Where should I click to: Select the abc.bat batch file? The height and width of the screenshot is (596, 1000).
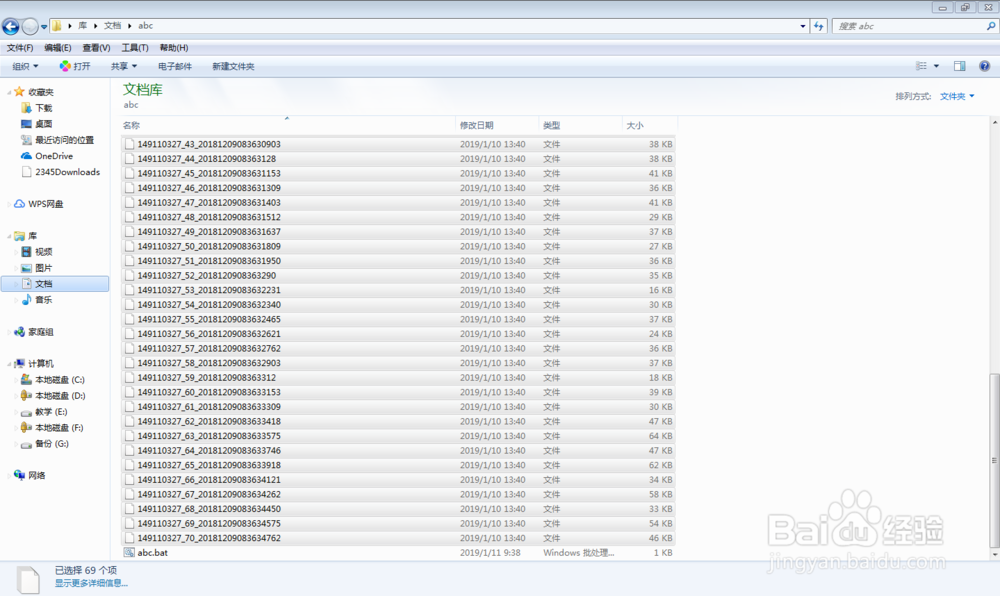point(398,553)
